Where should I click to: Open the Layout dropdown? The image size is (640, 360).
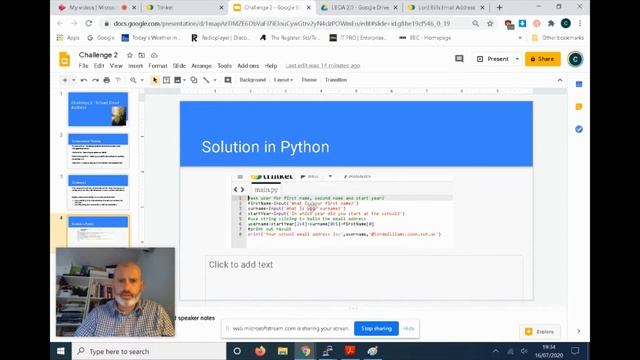tap(283, 80)
